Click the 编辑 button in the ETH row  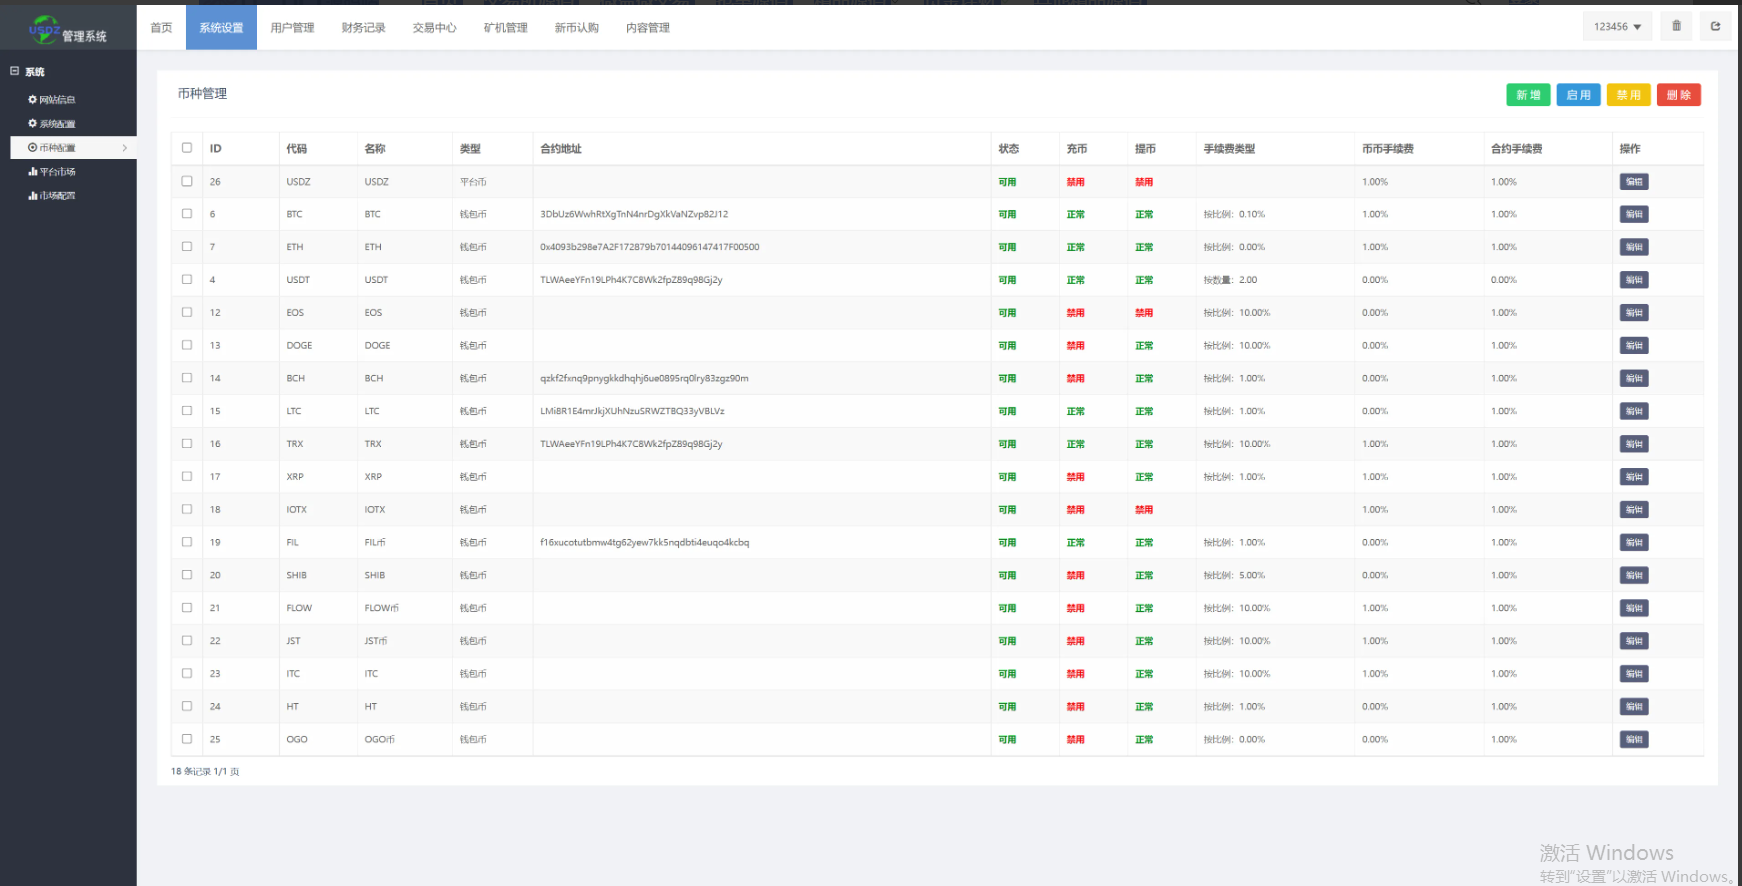(1633, 247)
